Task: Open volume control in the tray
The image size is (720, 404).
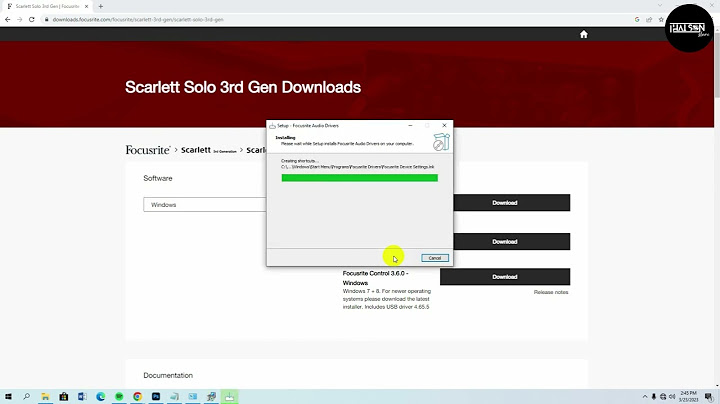Action: click(x=672, y=396)
